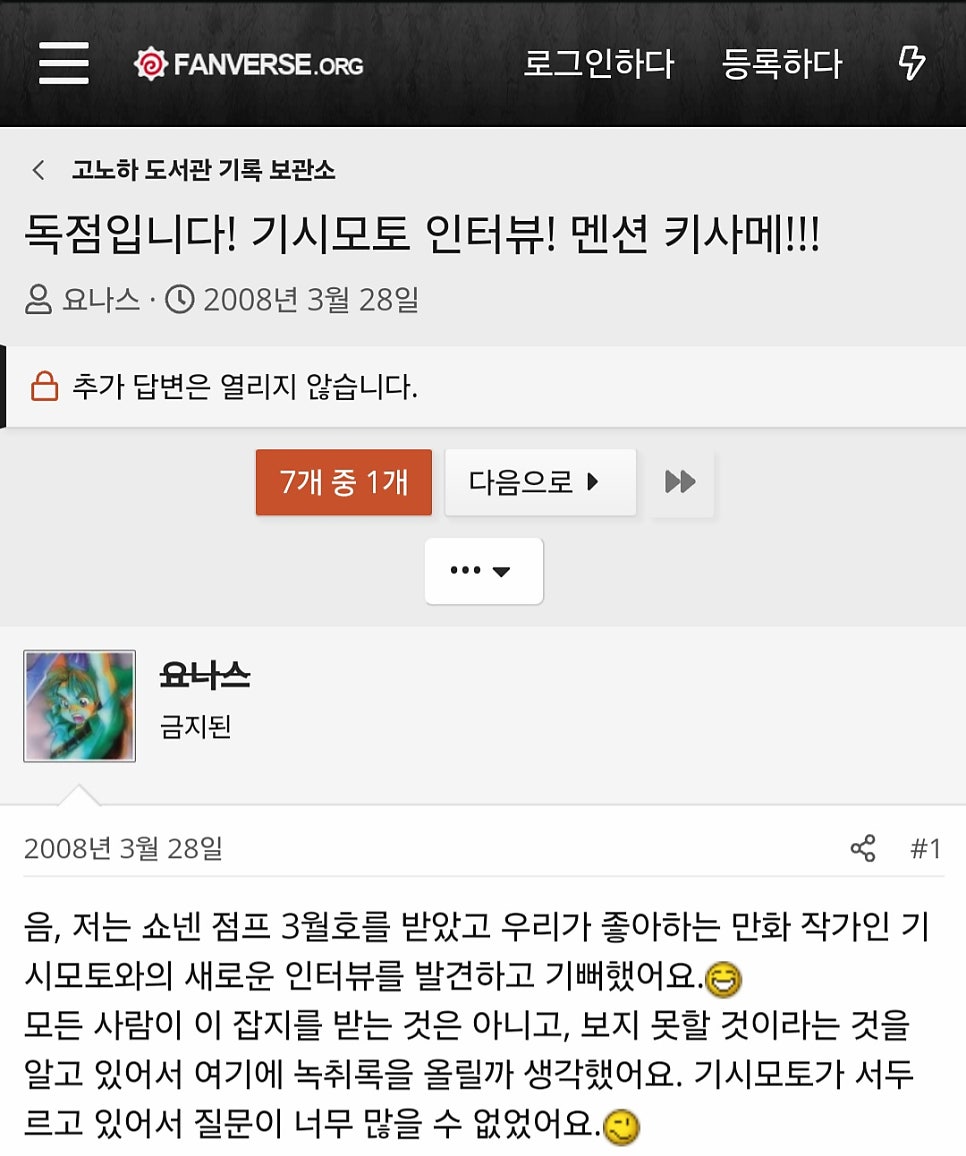This screenshot has width=966, height=1156.
Task: Click the share icon on post #1
Action: pyautogui.click(x=863, y=849)
